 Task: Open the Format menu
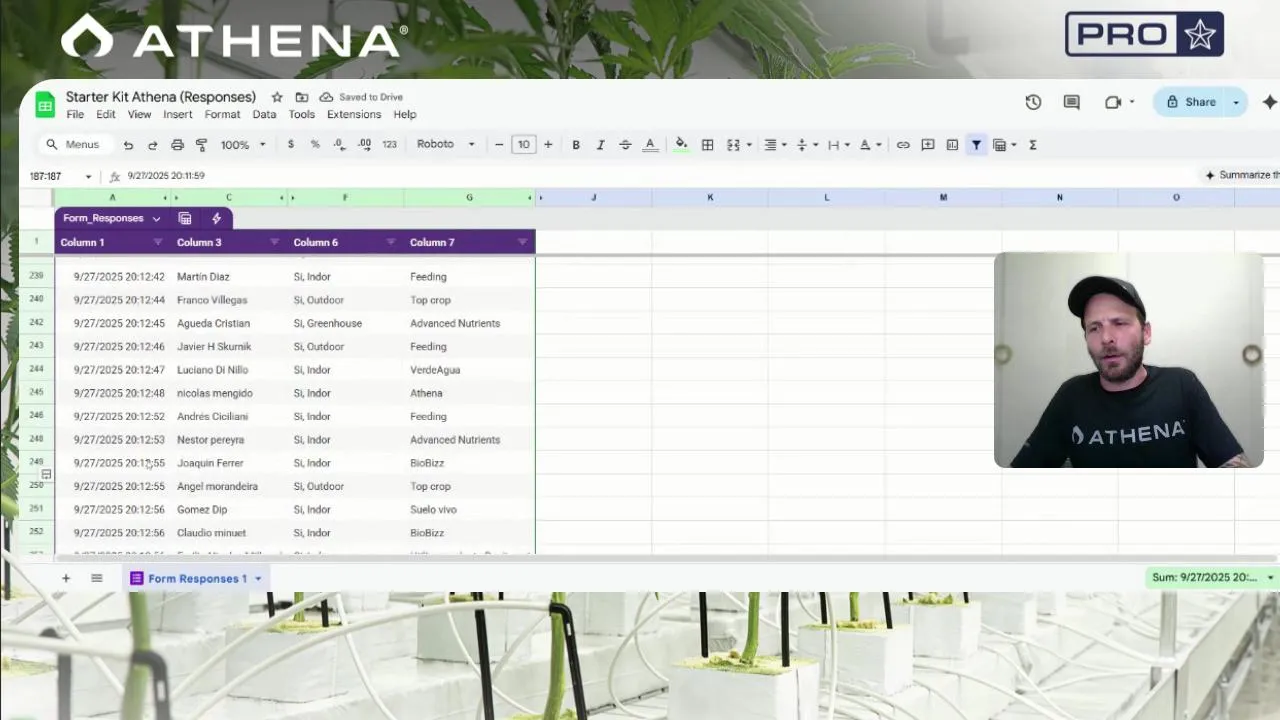click(222, 115)
